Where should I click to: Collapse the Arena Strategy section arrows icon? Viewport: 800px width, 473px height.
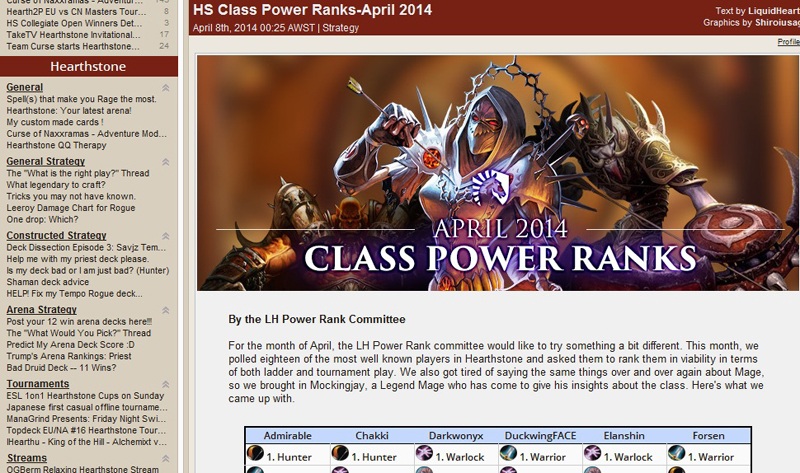pyautogui.click(x=165, y=310)
